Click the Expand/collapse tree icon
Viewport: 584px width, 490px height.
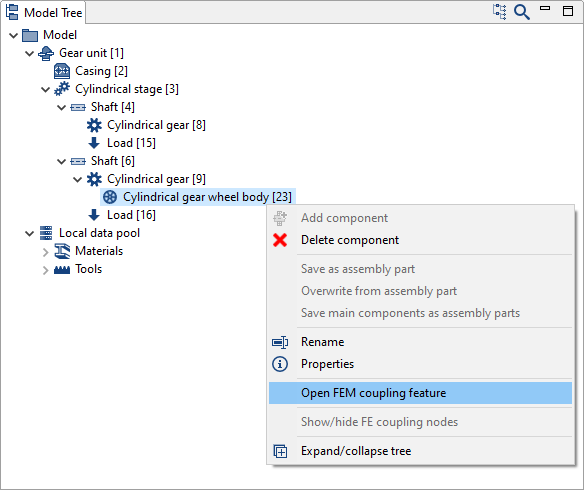280,451
